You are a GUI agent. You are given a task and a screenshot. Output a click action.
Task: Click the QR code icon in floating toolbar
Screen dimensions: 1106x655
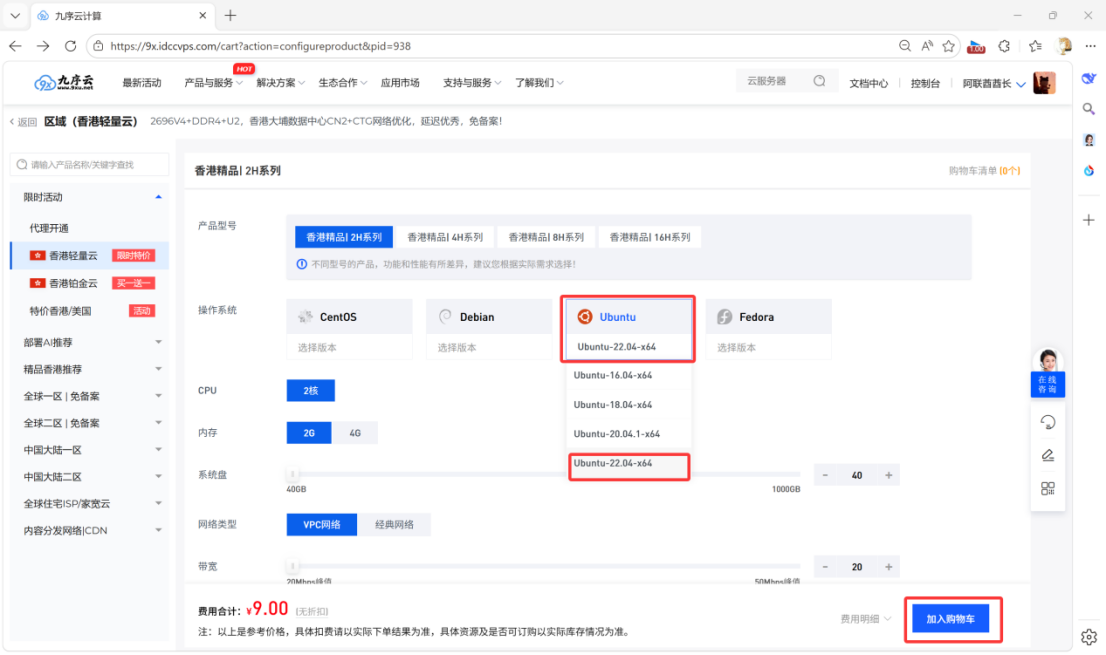click(1047, 488)
